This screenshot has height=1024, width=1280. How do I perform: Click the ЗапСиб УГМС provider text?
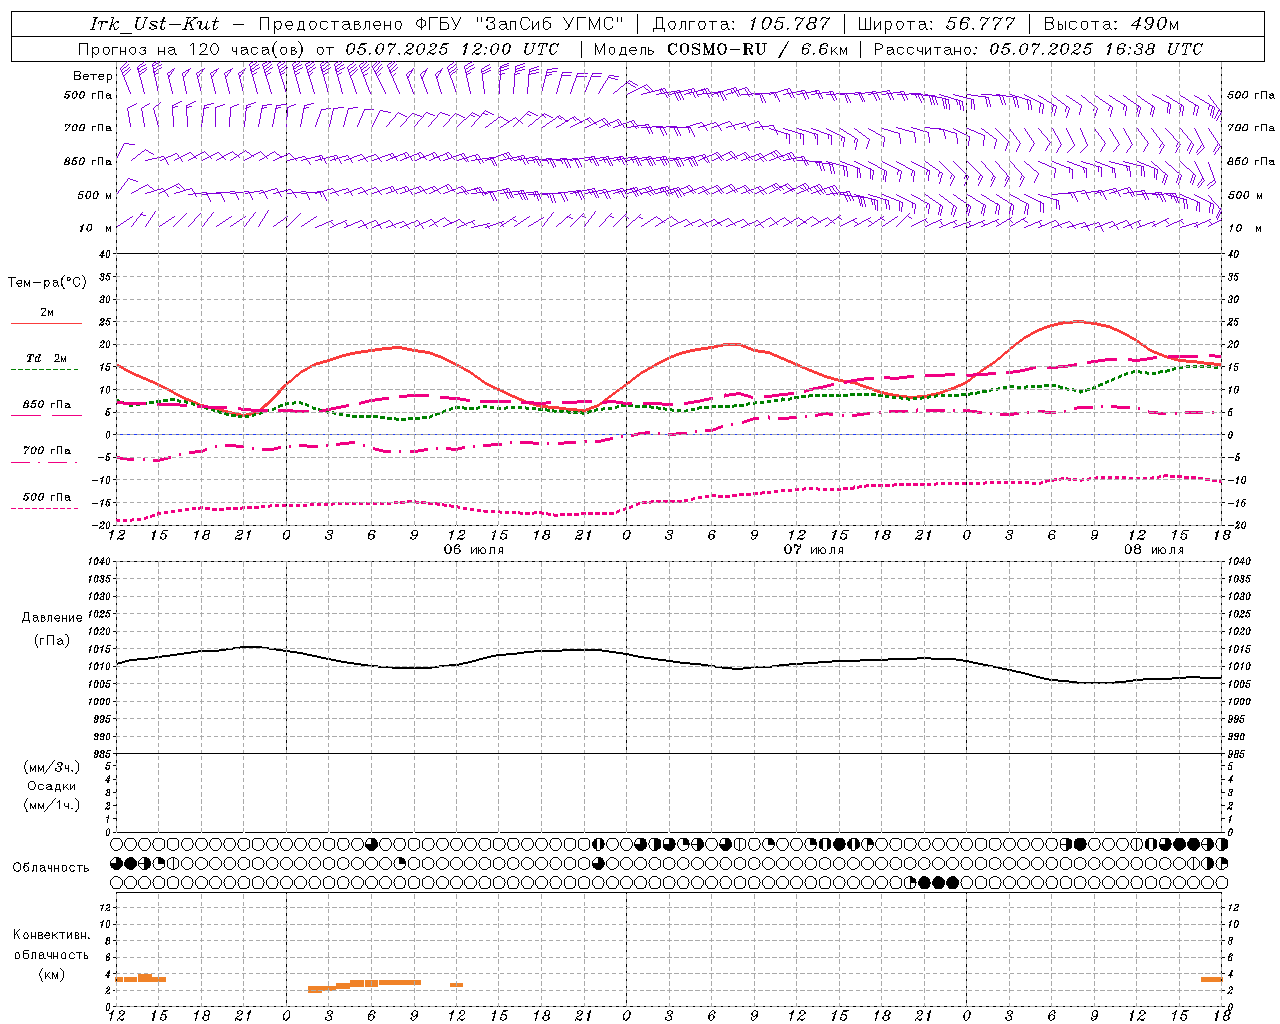(550, 24)
